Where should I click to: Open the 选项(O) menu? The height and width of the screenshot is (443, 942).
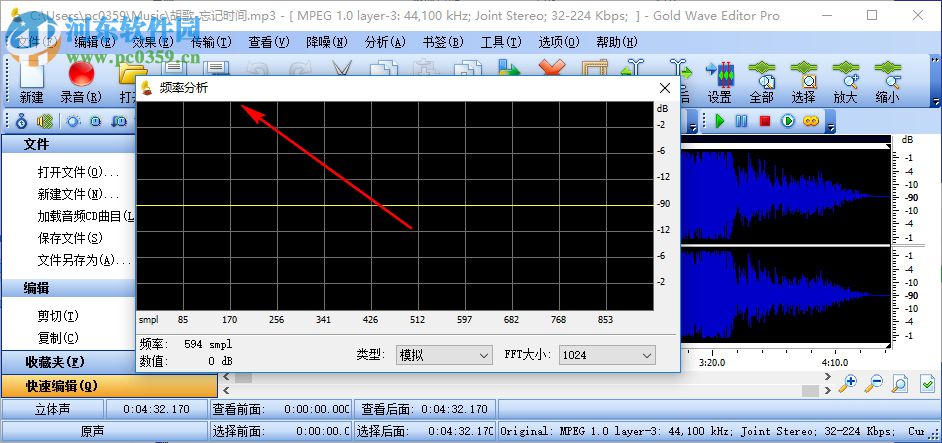tap(559, 42)
